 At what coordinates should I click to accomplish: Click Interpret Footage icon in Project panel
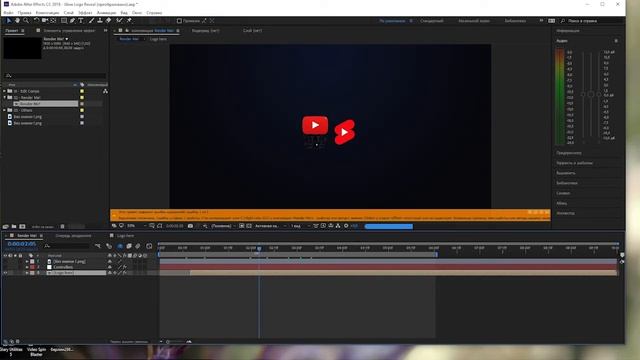6,226
